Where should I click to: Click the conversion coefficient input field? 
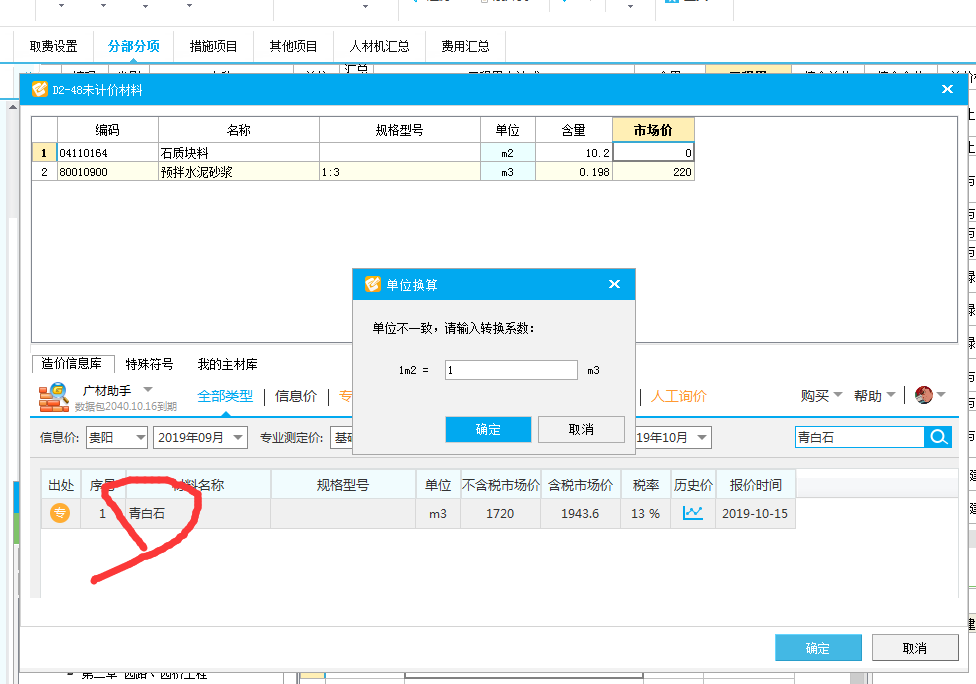click(x=511, y=370)
